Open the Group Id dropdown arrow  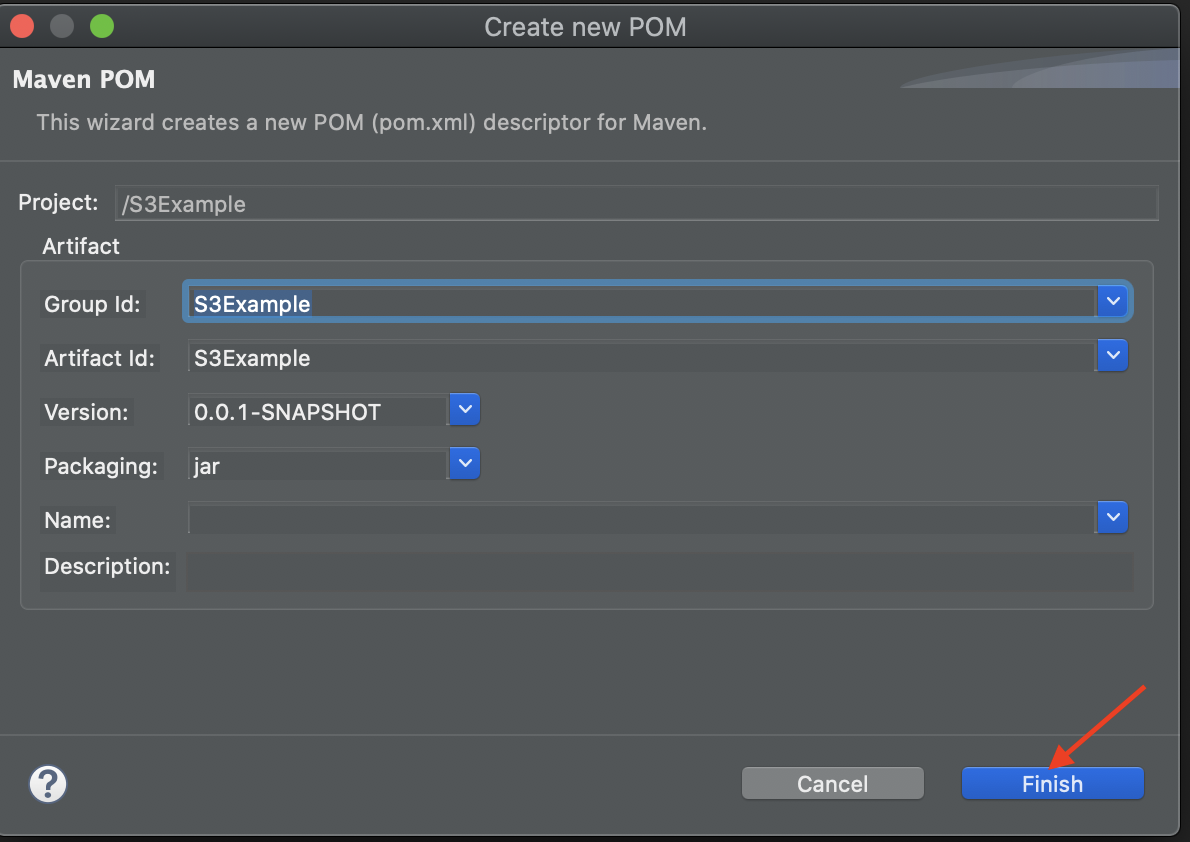1112,300
